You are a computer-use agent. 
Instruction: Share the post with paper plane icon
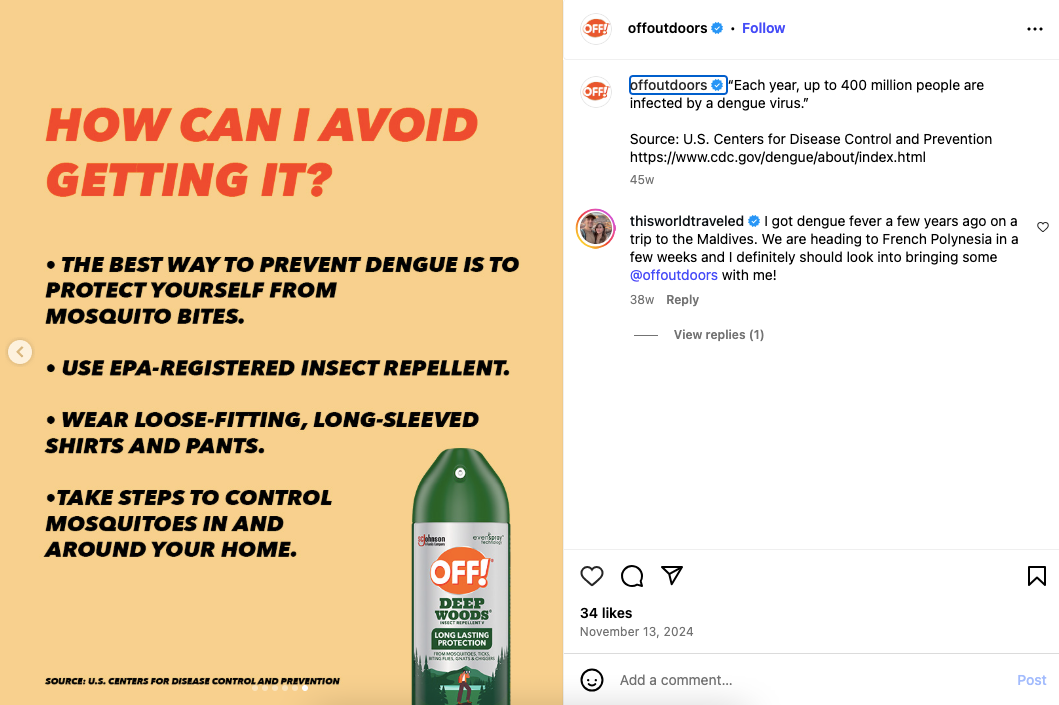tap(672, 575)
